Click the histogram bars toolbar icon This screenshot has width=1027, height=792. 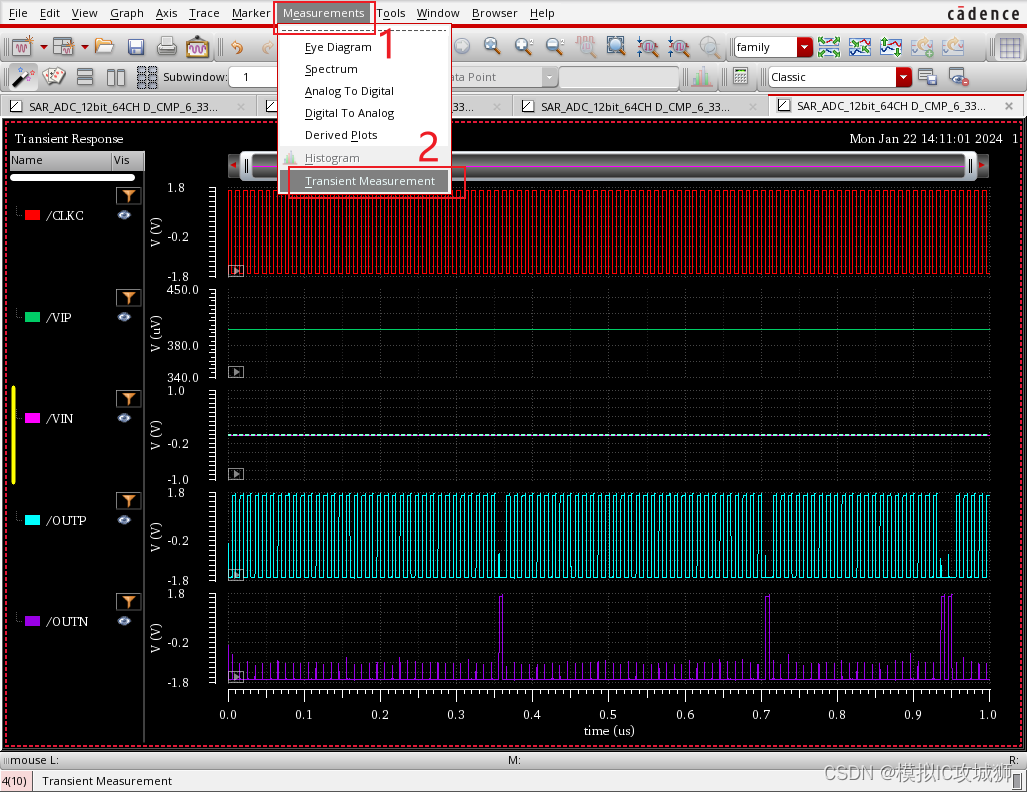click(701, 77)
